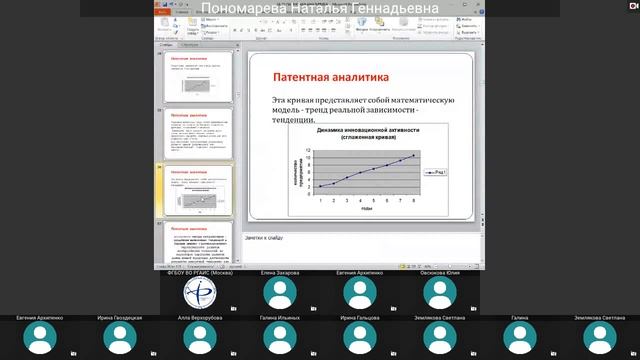Click camera icon on Галина Ильиных tile

(313, 353)
